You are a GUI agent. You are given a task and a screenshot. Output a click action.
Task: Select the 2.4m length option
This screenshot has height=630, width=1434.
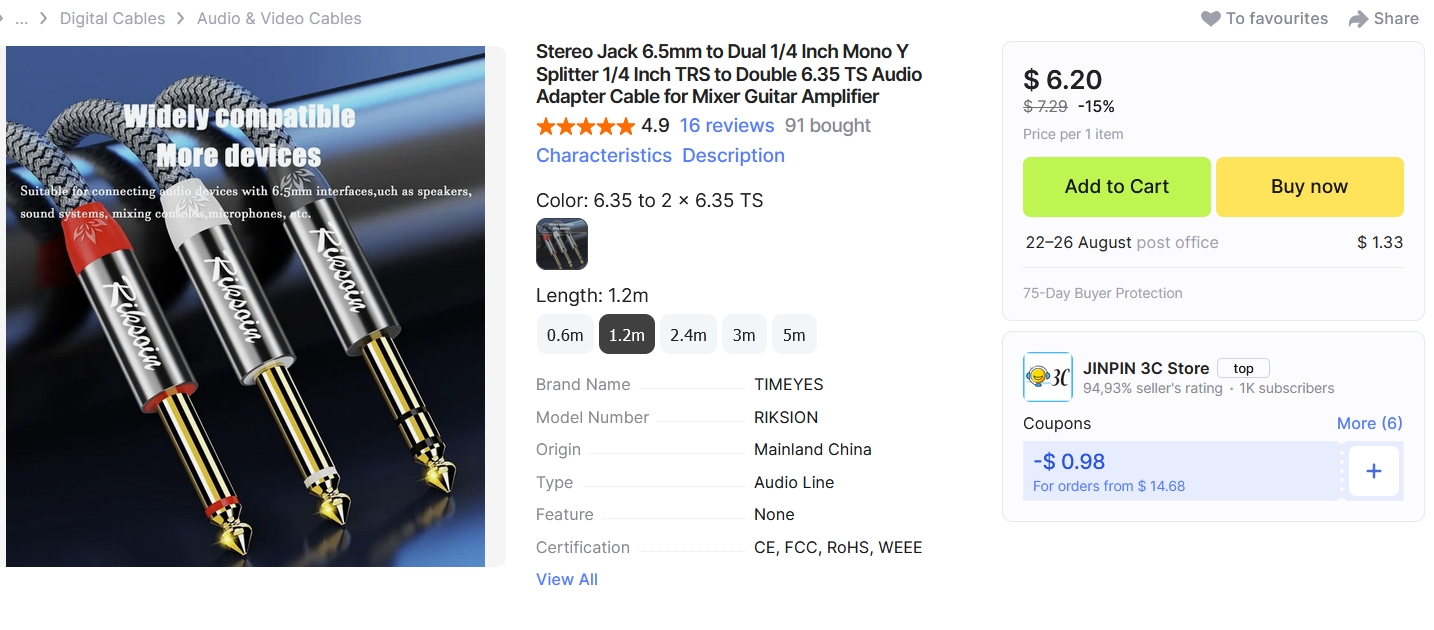pyautogui.click(x=688, y=335)
